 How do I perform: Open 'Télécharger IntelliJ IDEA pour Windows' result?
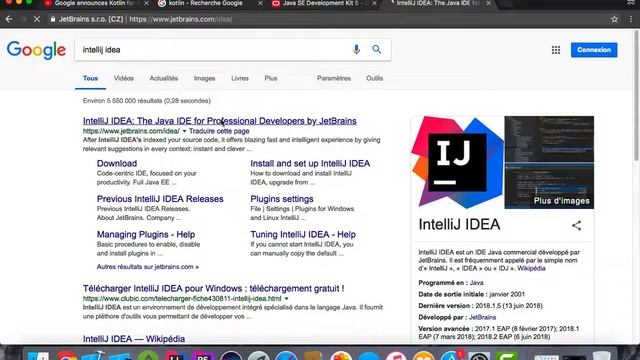pos(213,288)
